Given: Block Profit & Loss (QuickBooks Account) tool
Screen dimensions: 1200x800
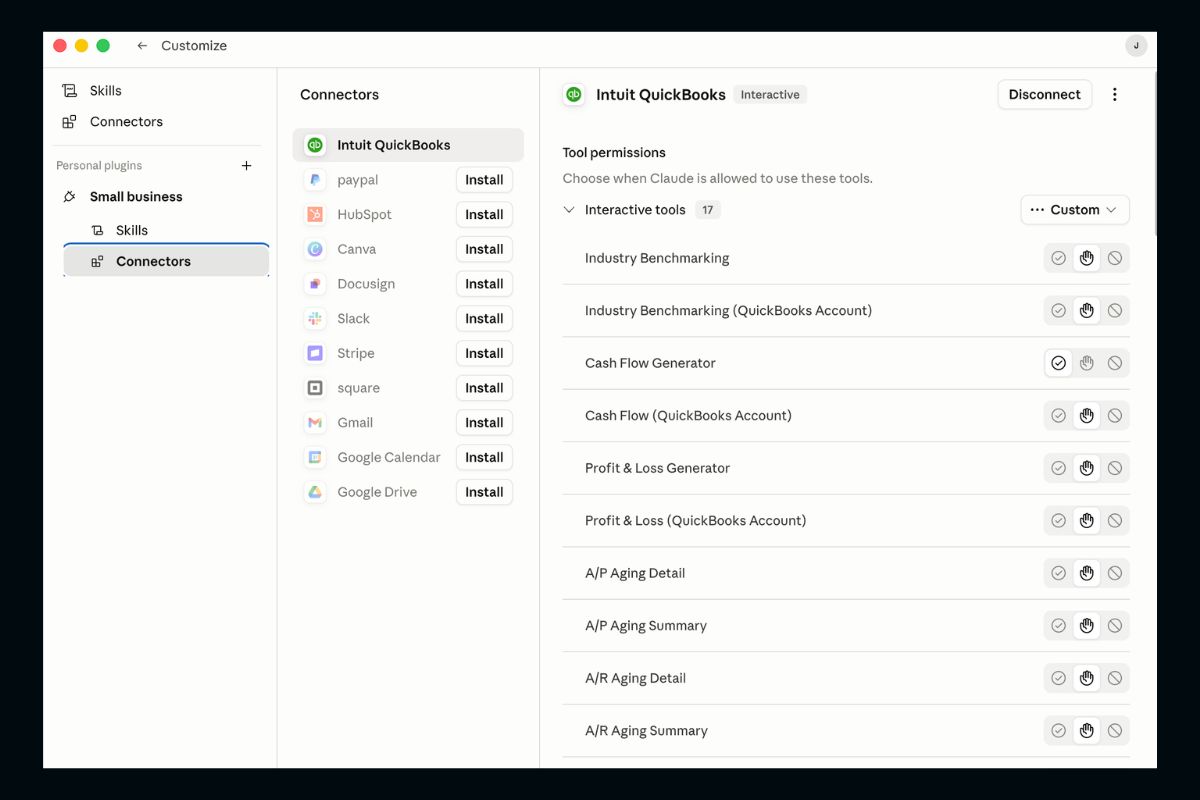Looking at the screenshot, I should pyautogui.click(x=1115, y=521).
